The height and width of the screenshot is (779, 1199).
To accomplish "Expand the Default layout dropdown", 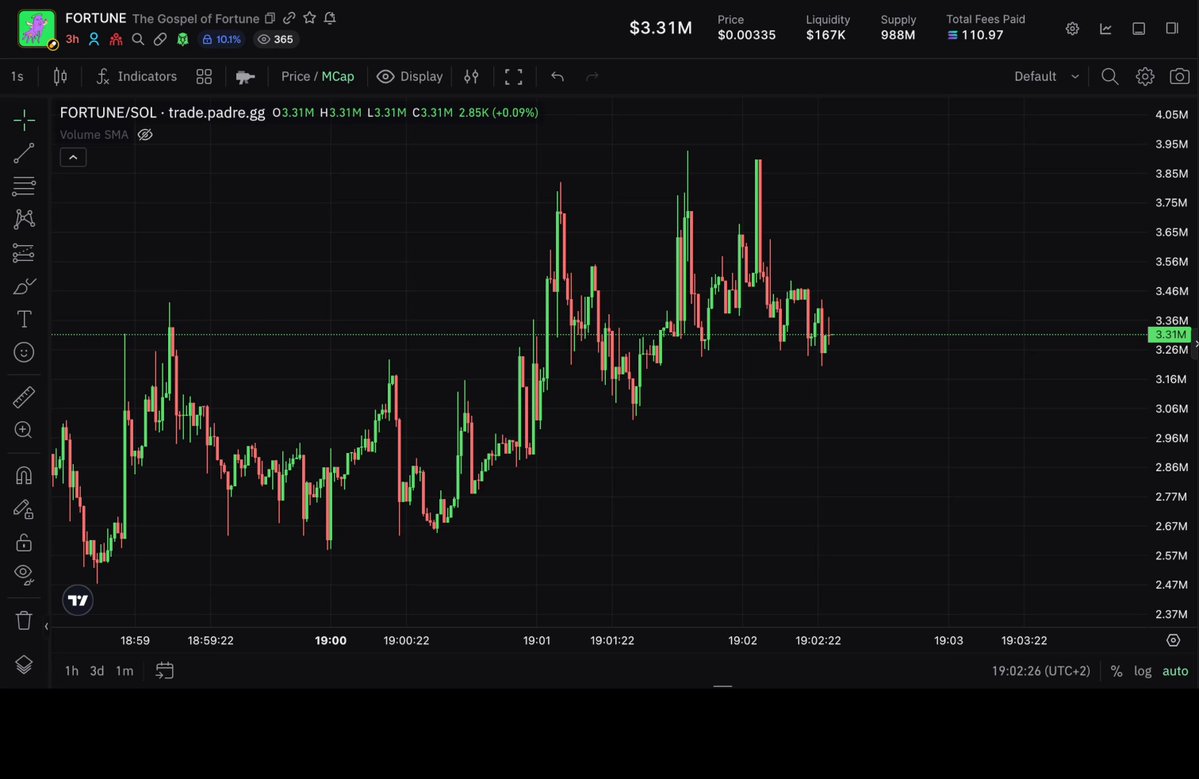I will (x=1046, y=76).
